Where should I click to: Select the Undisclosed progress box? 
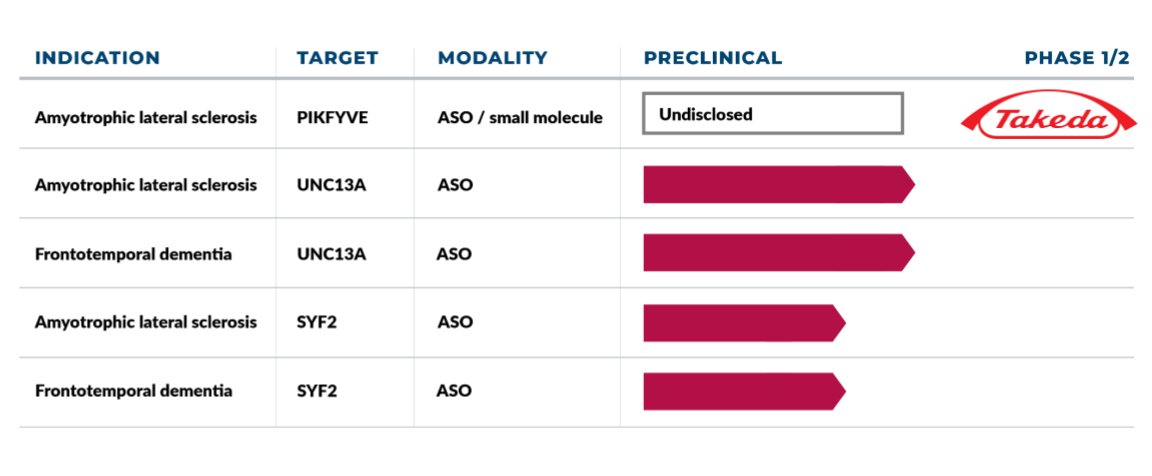pyautogui.click(x=773, y=114)
